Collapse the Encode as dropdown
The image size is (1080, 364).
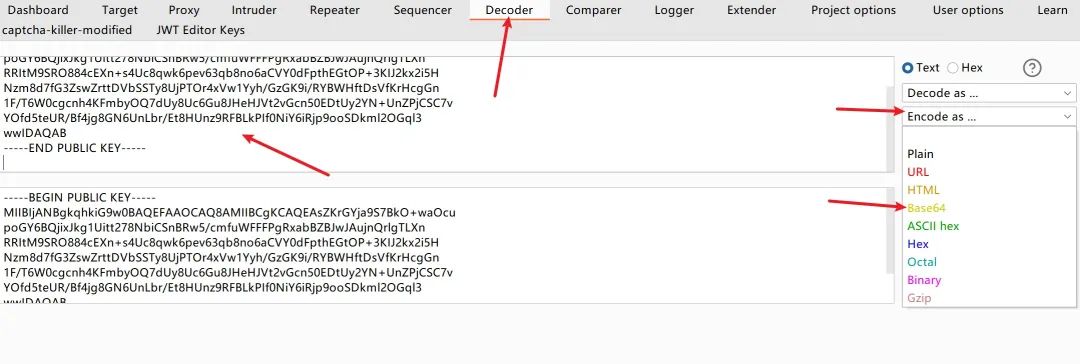(989, 117)
